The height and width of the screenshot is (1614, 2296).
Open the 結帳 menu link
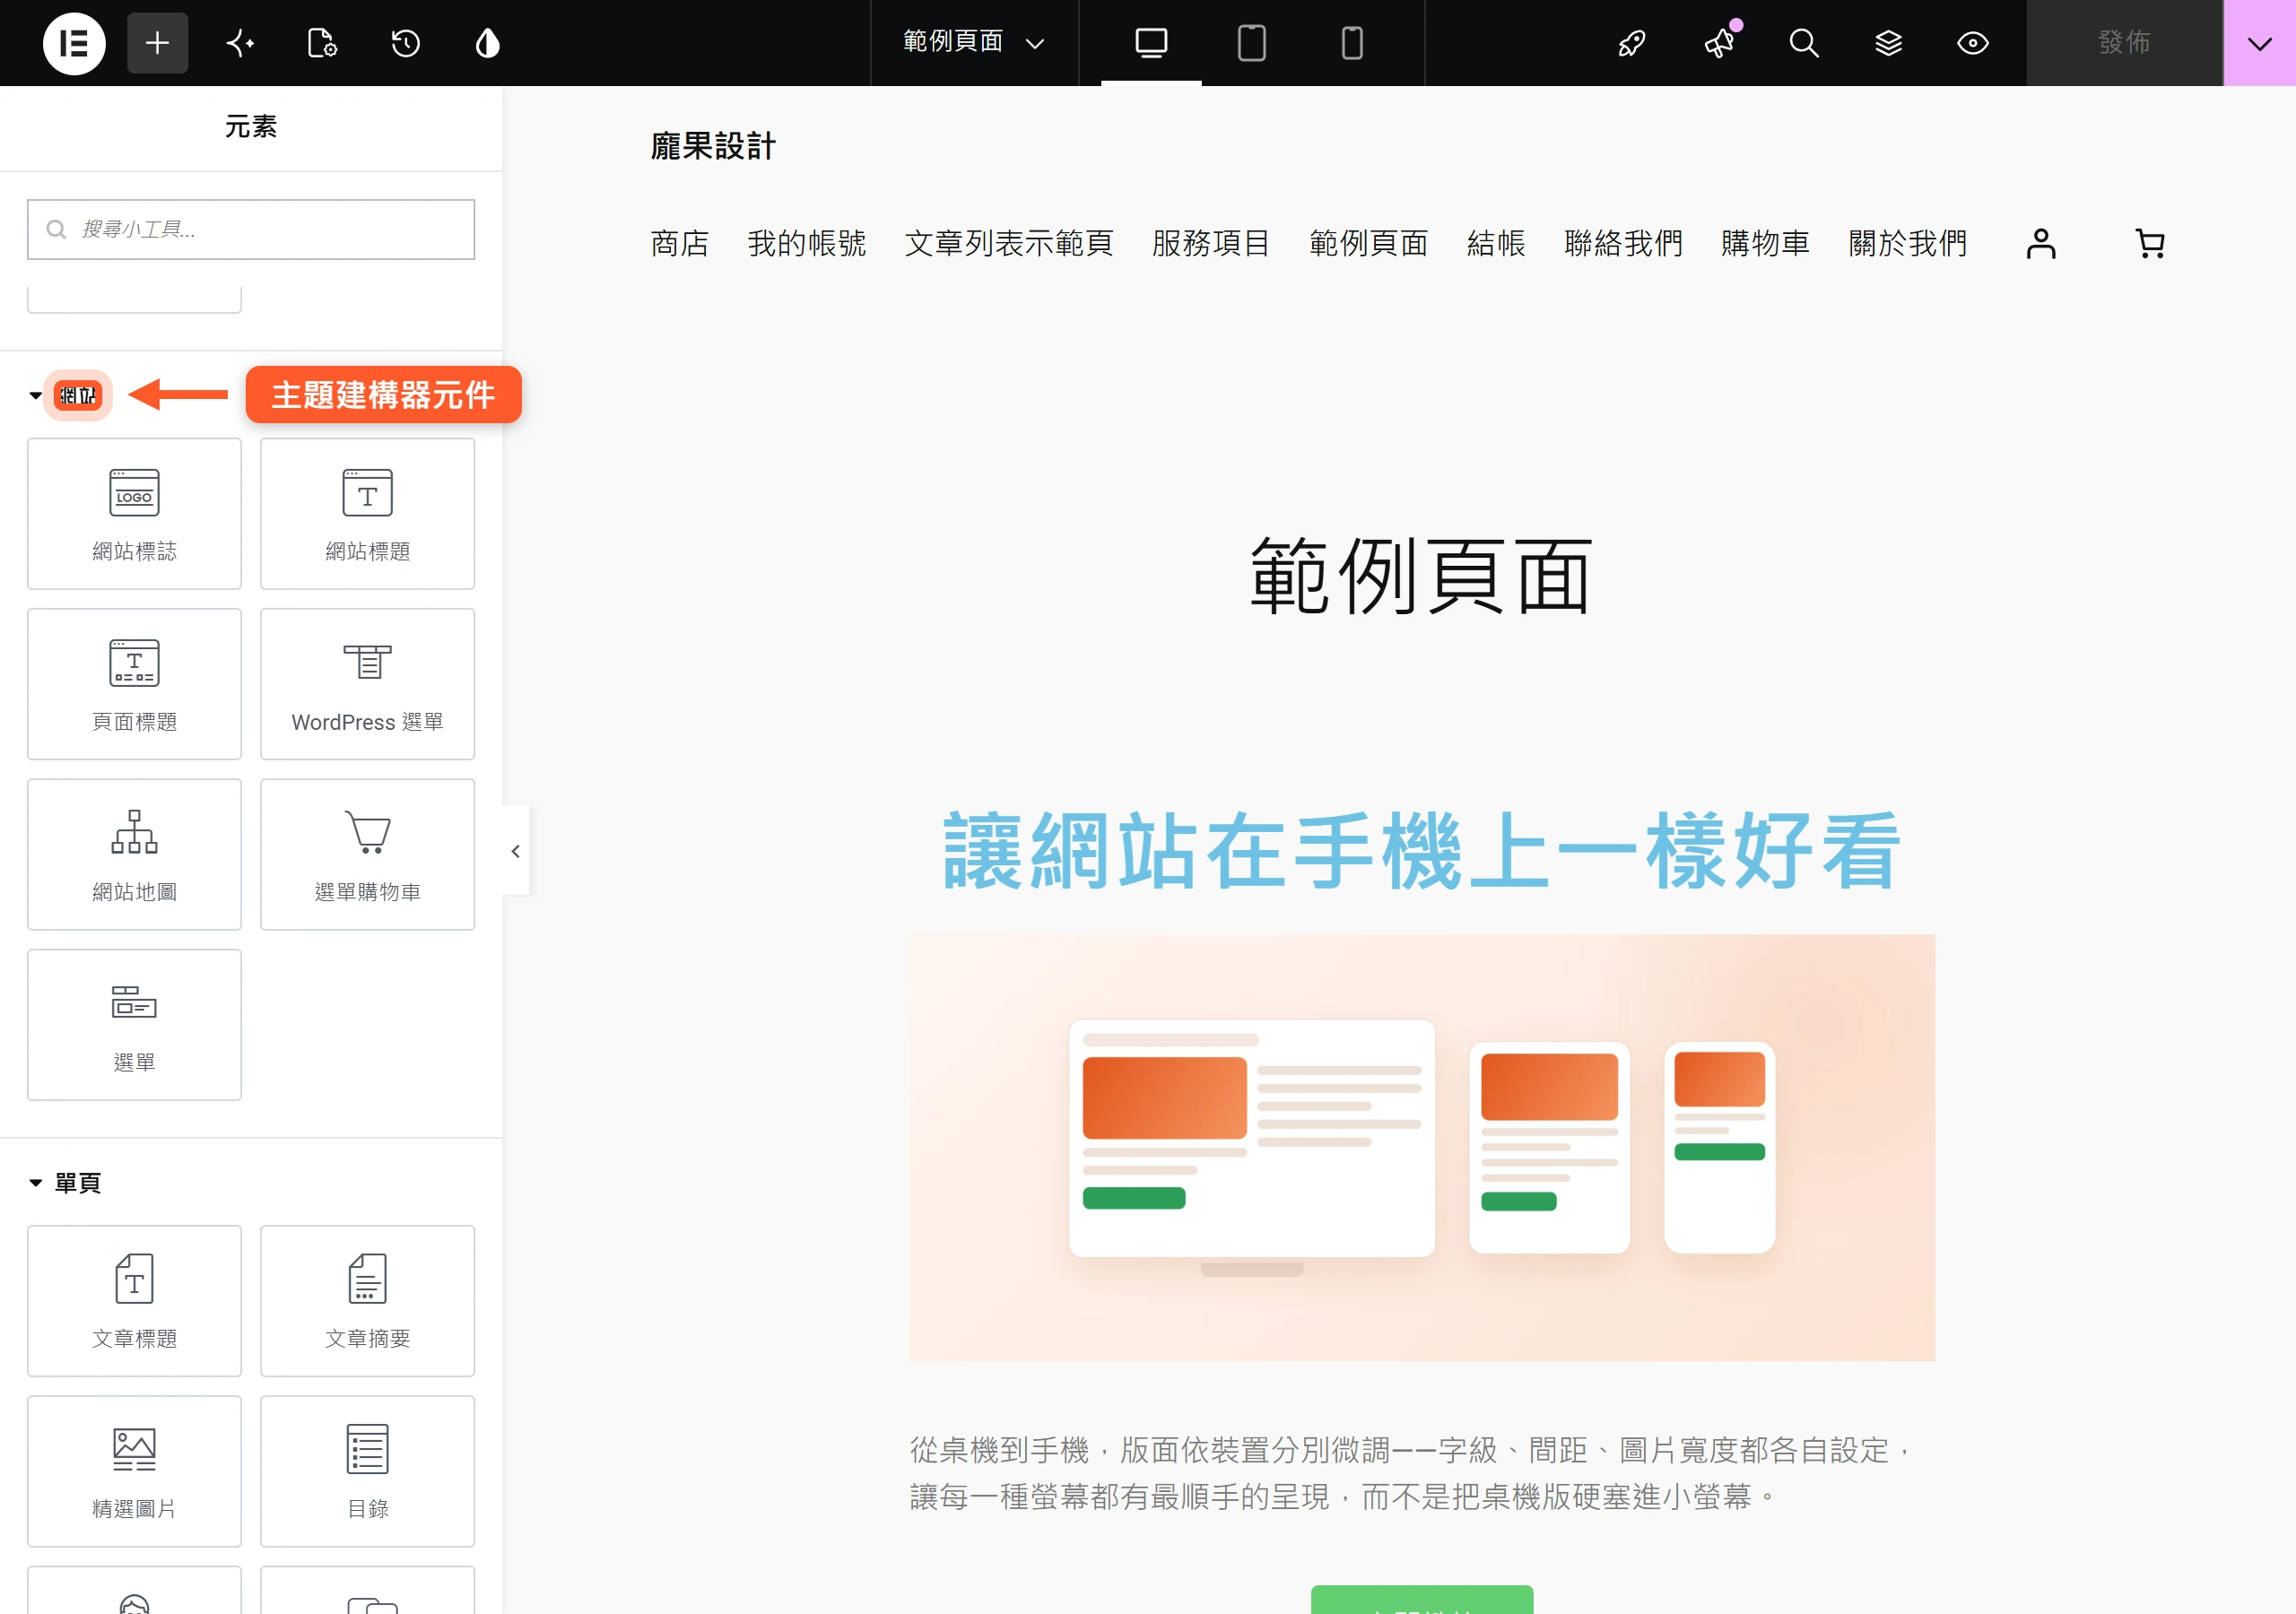pyautogui.click(x=1496, y=243)
